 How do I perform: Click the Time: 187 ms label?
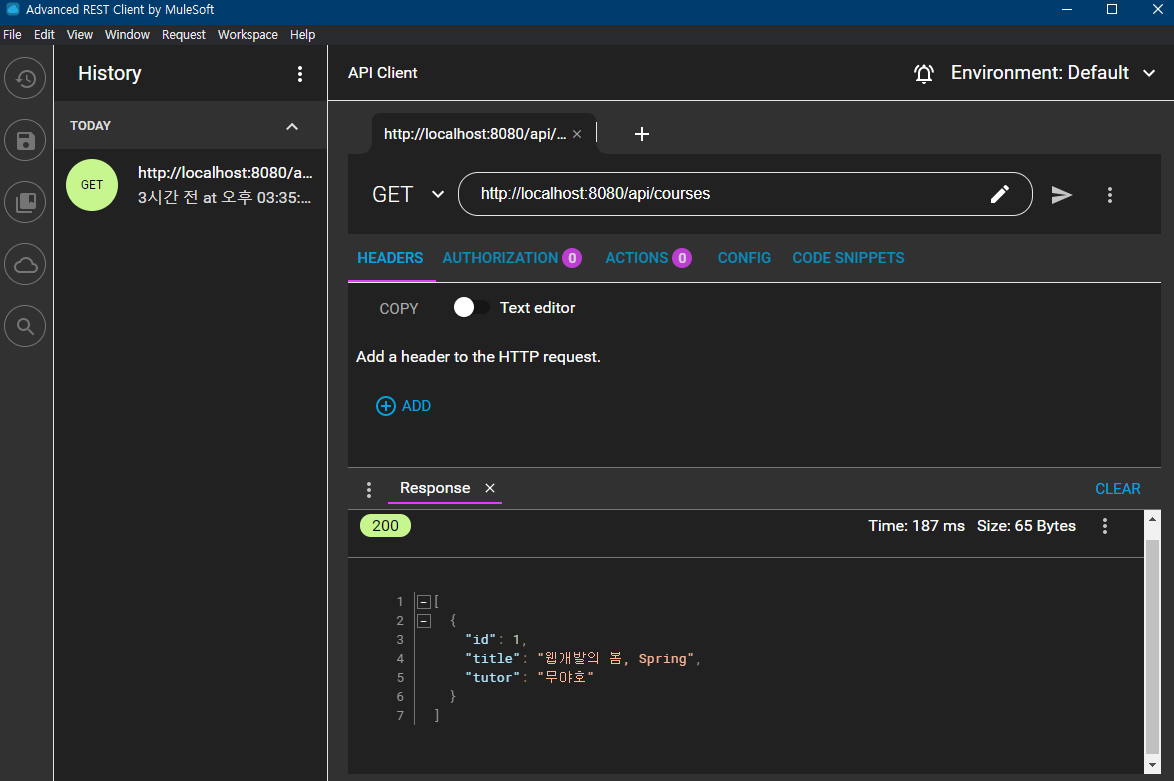[x=916, y=526]
